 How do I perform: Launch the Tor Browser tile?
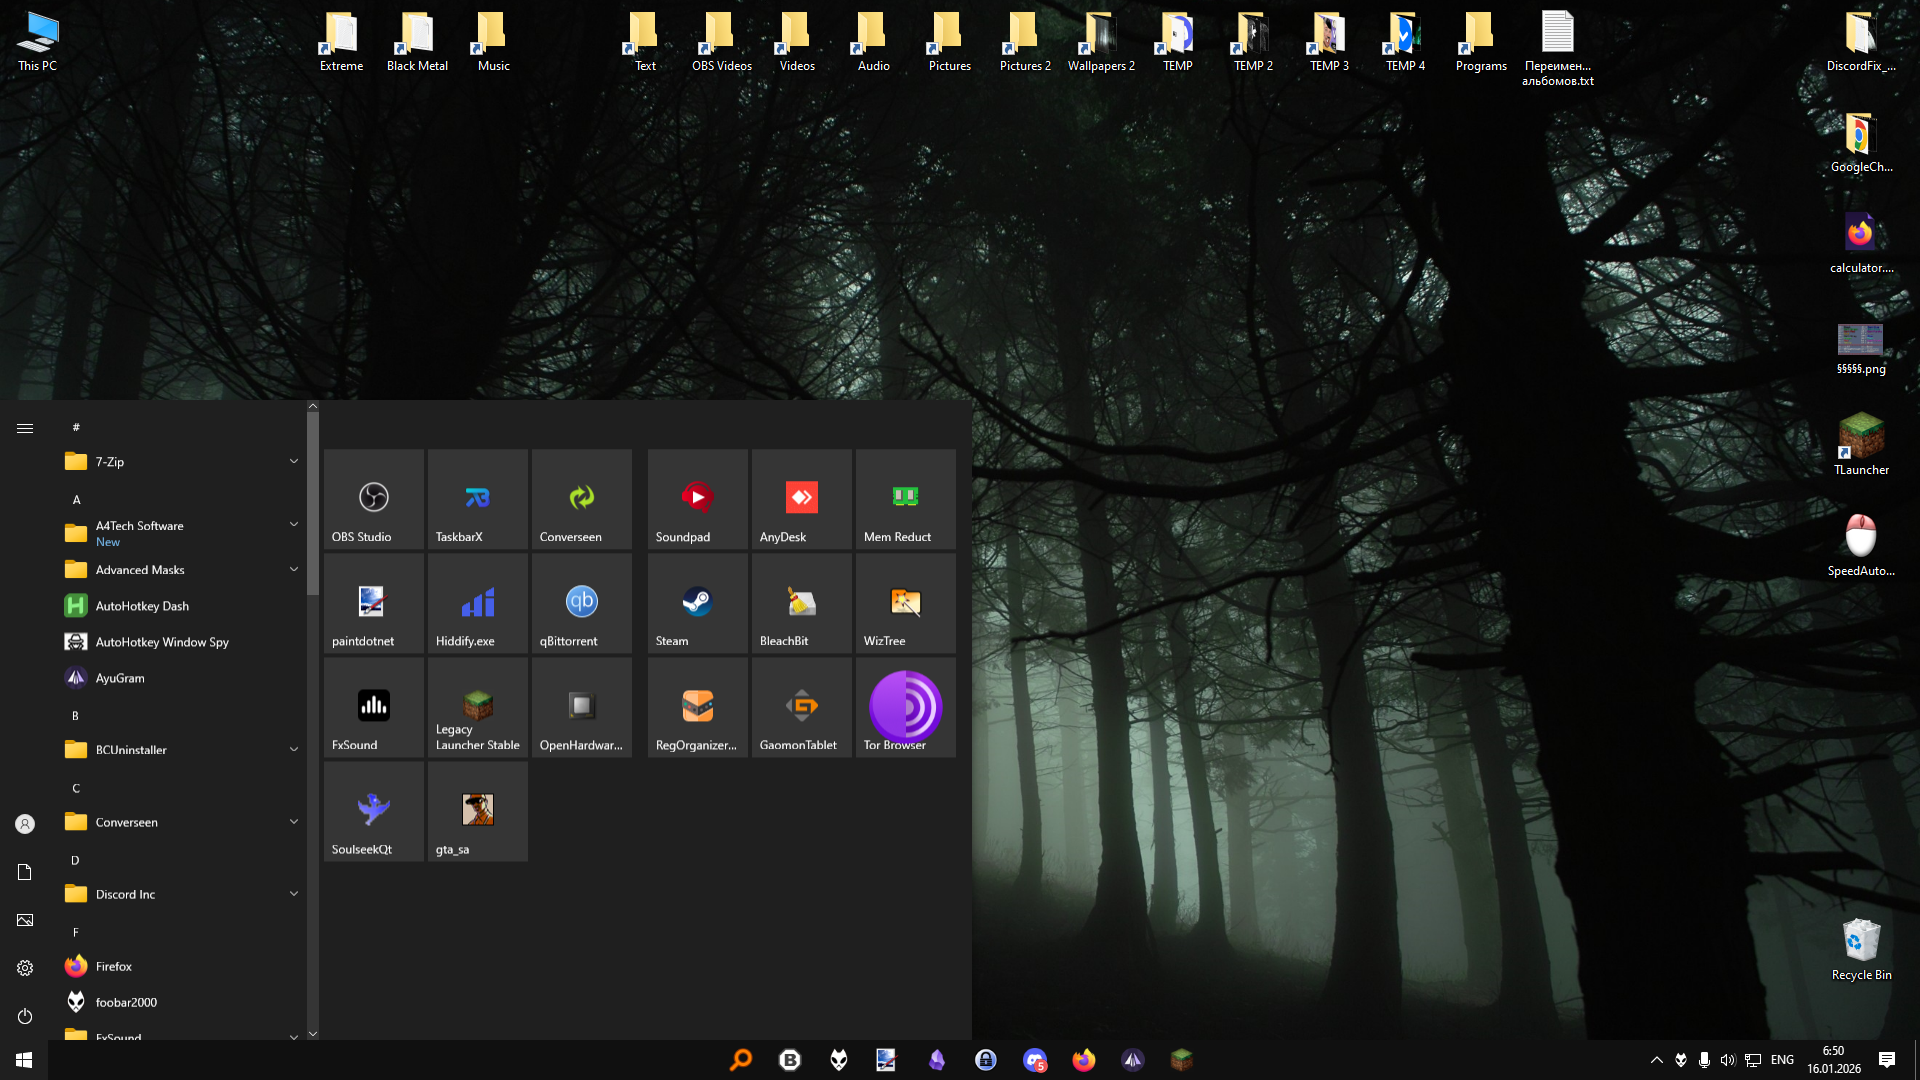pos(905,707)
